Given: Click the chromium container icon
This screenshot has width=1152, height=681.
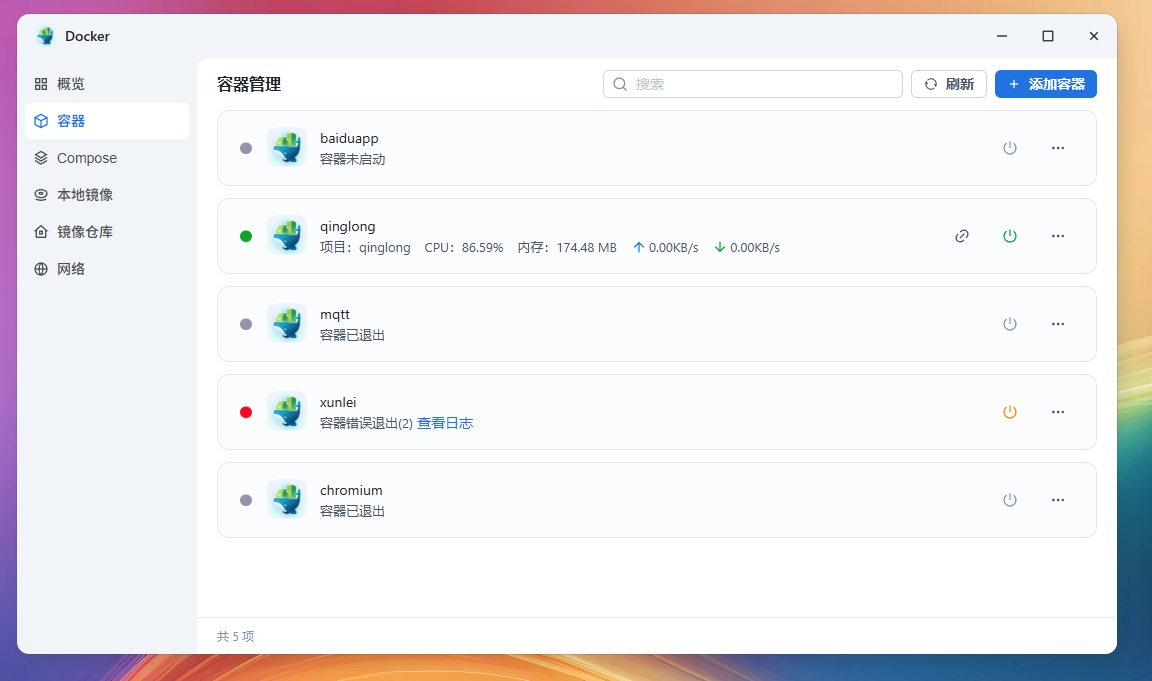Looking at the screenshot, I should pyautogui.click(x=287, y=500).
